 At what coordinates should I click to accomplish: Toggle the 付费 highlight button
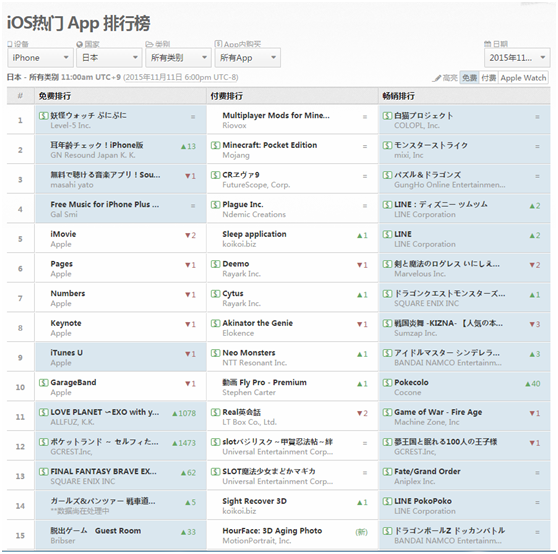point(488,78)
